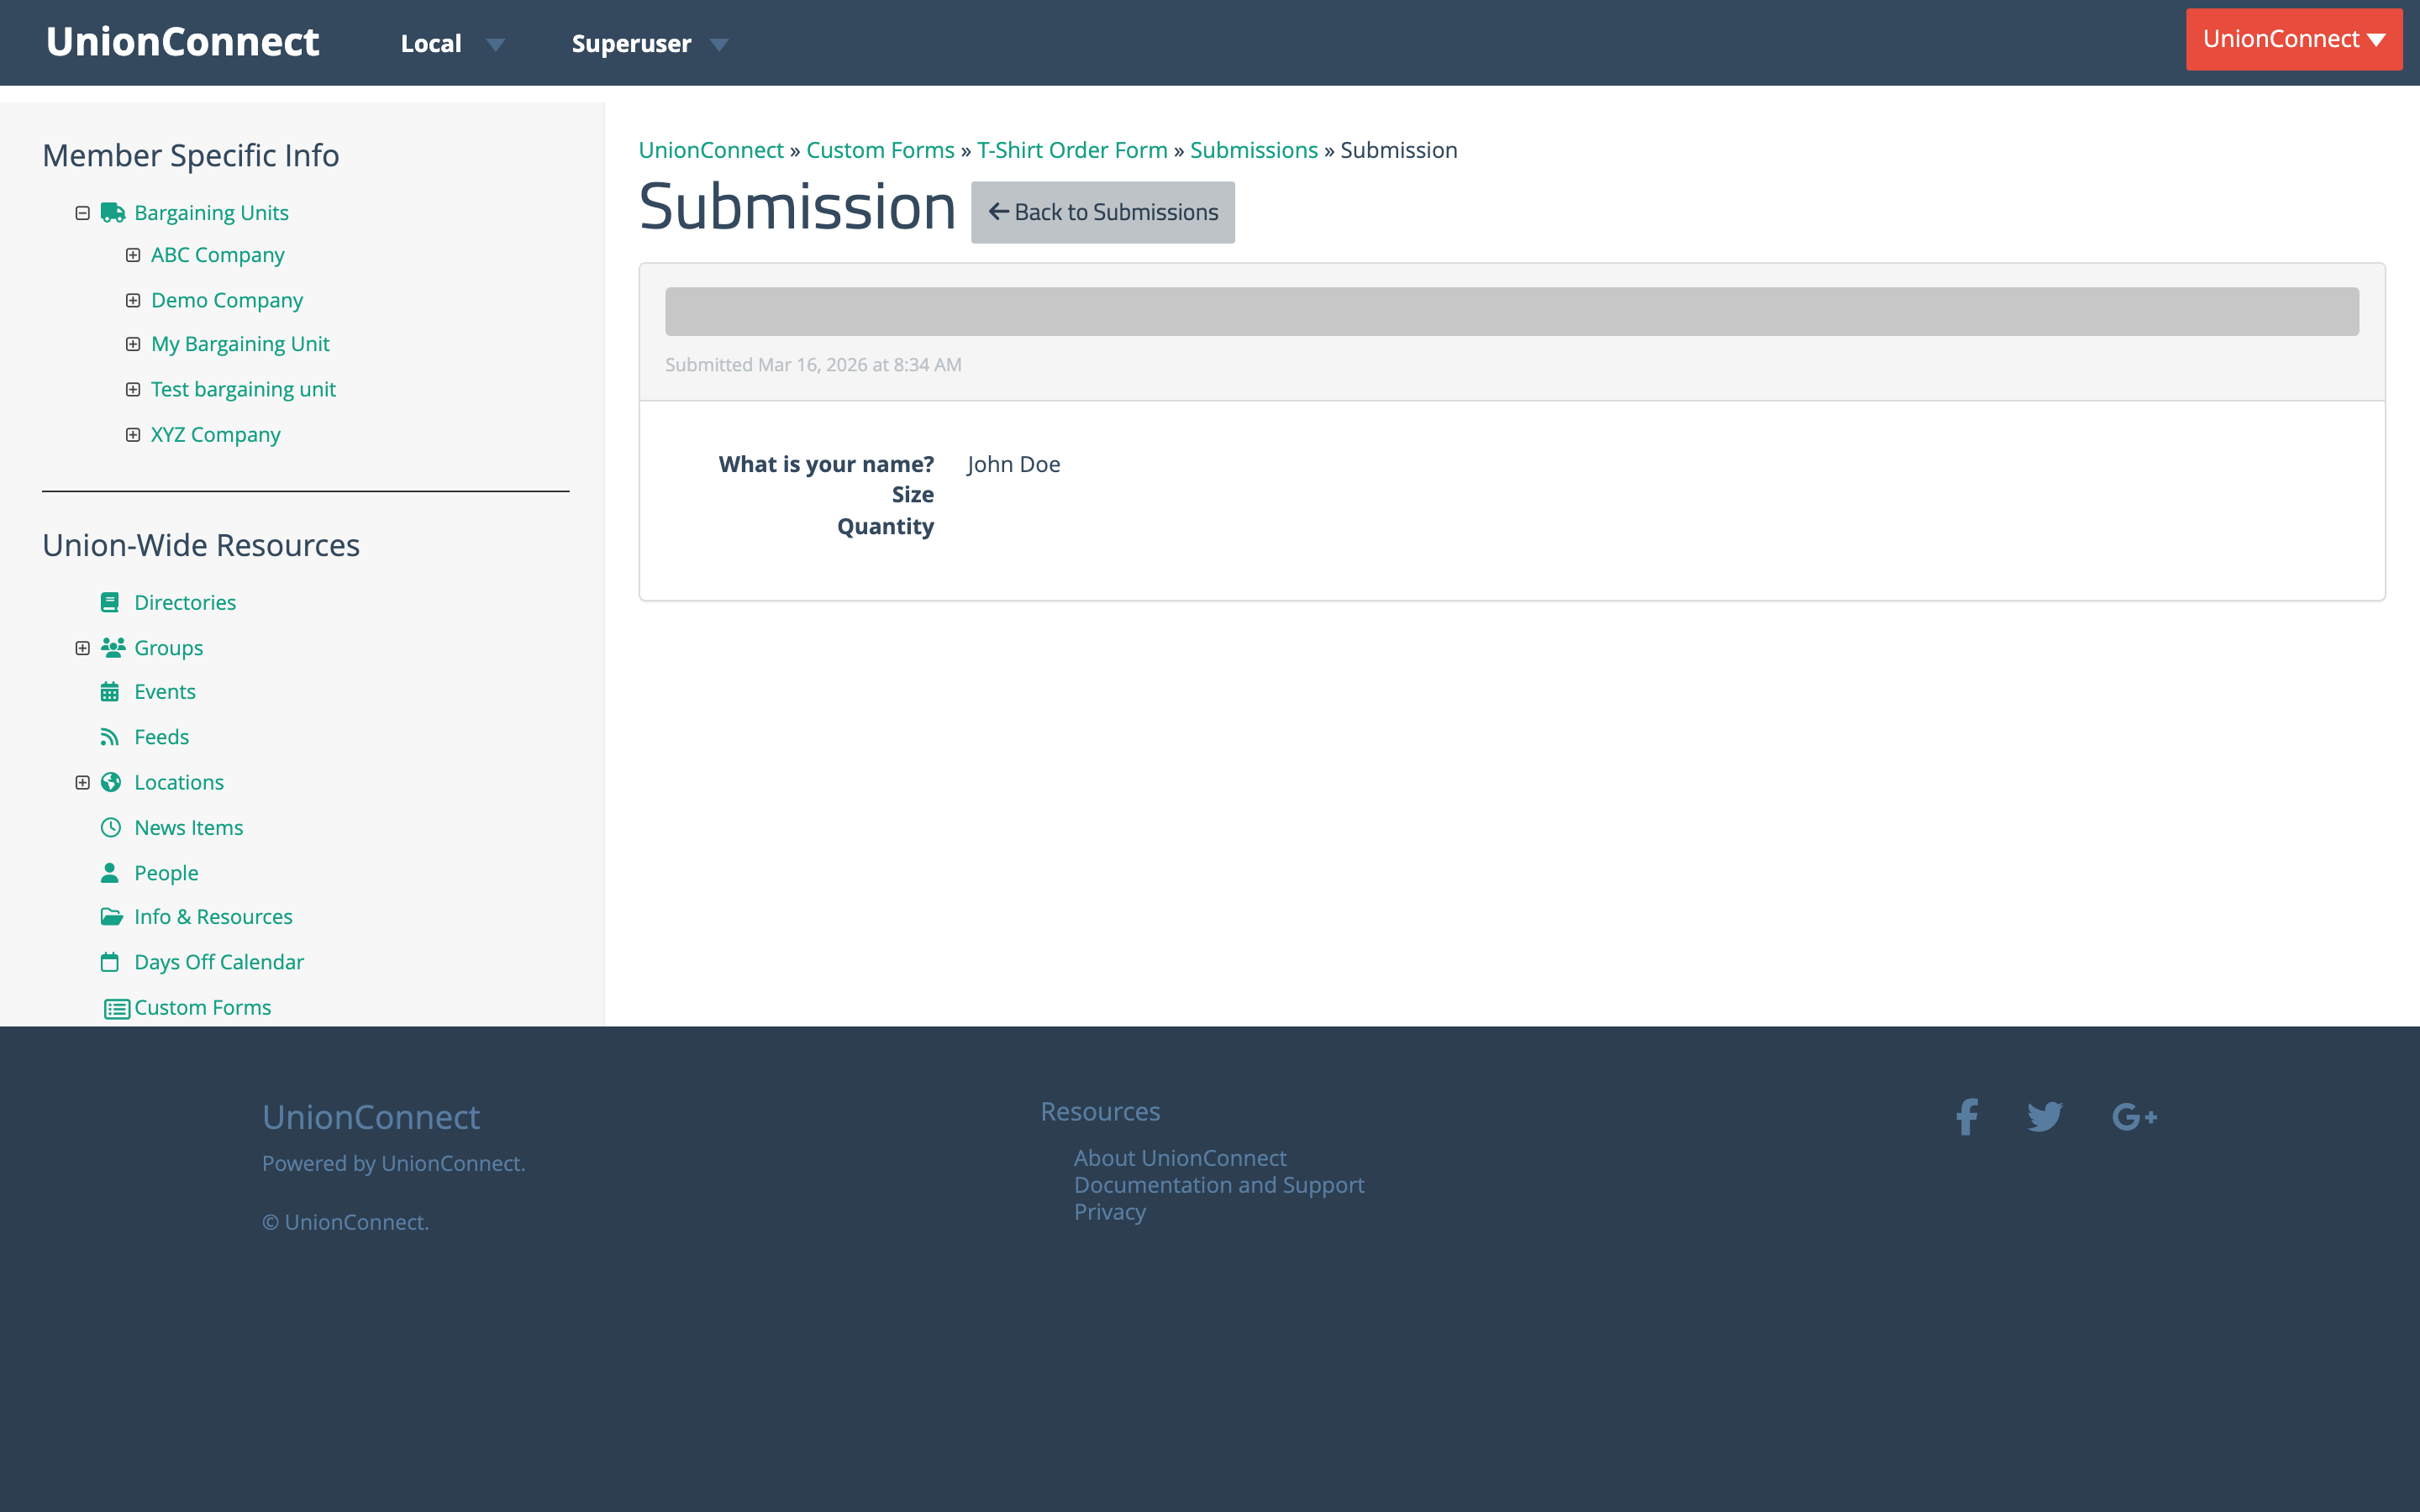Click the News Items clock icon
This screenshot has width=2420, height=1512.
coord(111,828)
